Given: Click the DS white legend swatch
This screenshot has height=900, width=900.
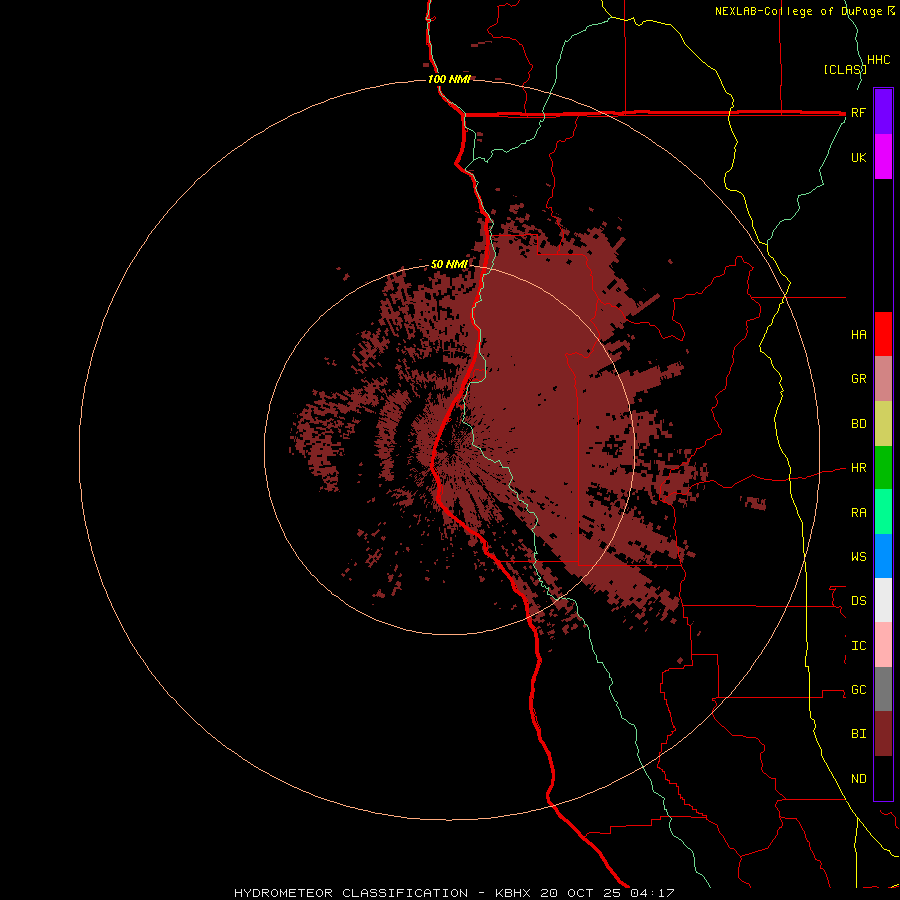Looking at the screenshot, I should 883,600.
